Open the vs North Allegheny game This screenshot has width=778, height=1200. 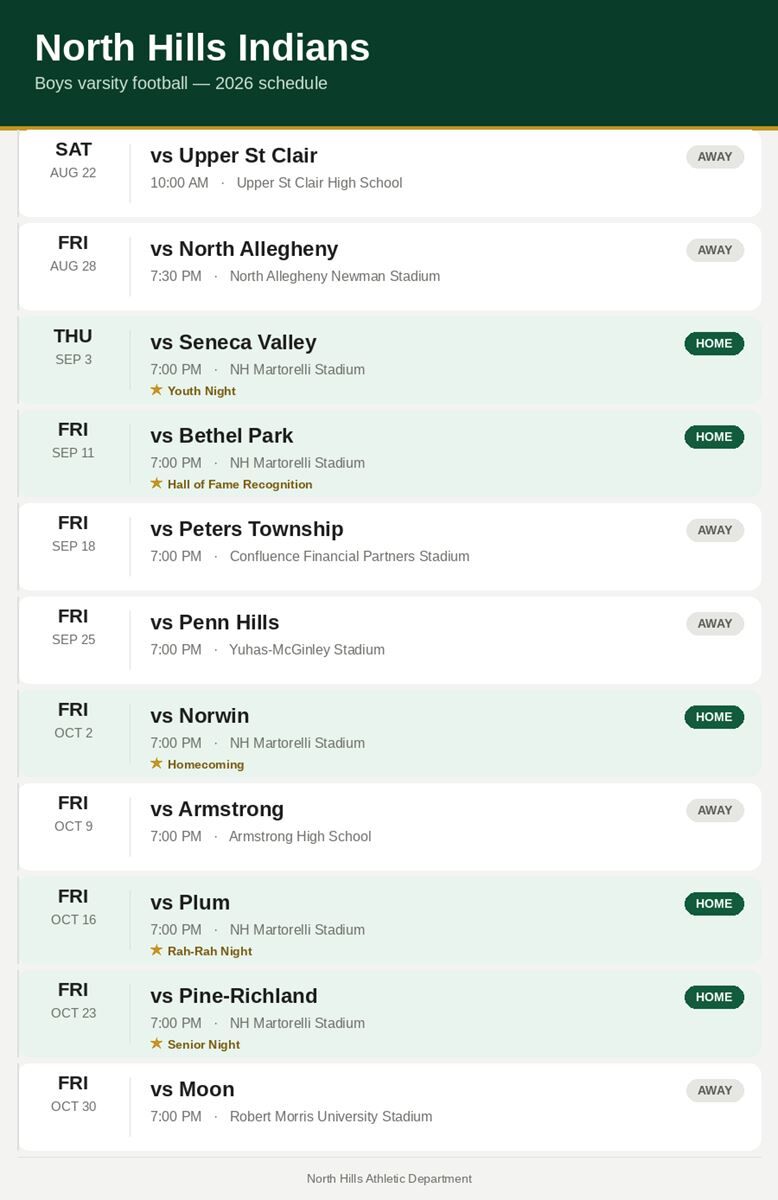click(244, 249)
